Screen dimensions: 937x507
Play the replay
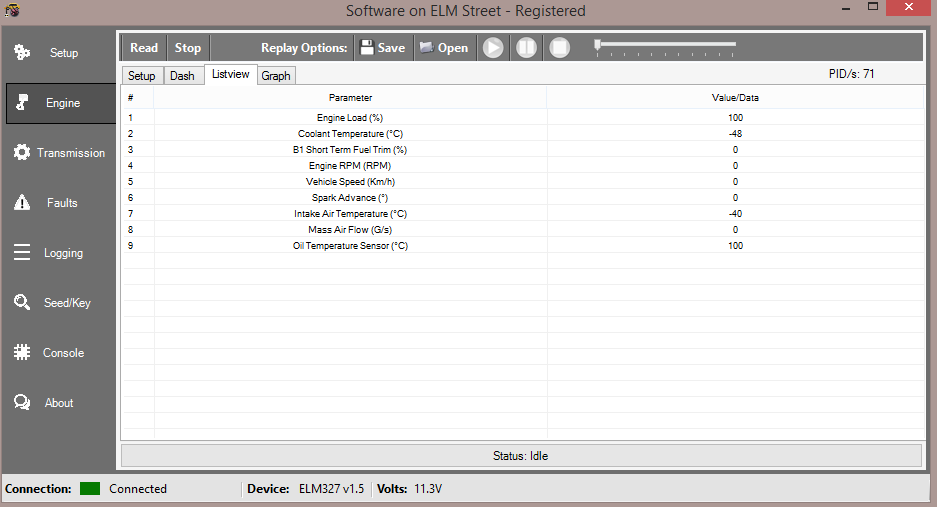click(x=493, y=48)
